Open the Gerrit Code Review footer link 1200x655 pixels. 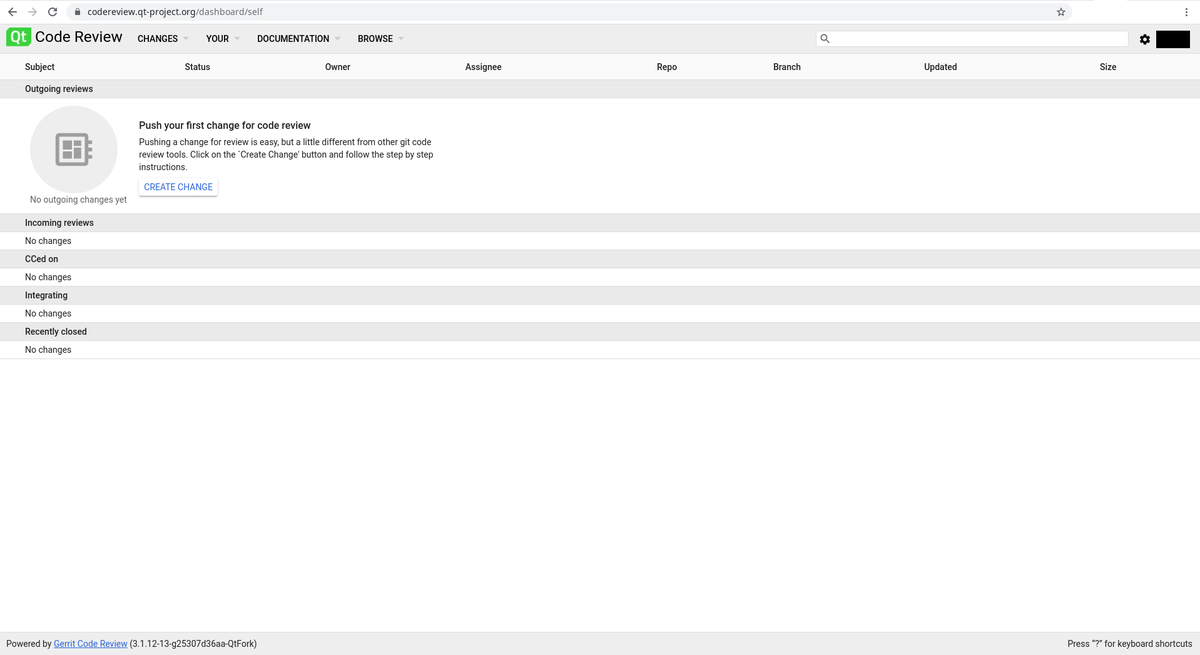click(x=89, y=643)
